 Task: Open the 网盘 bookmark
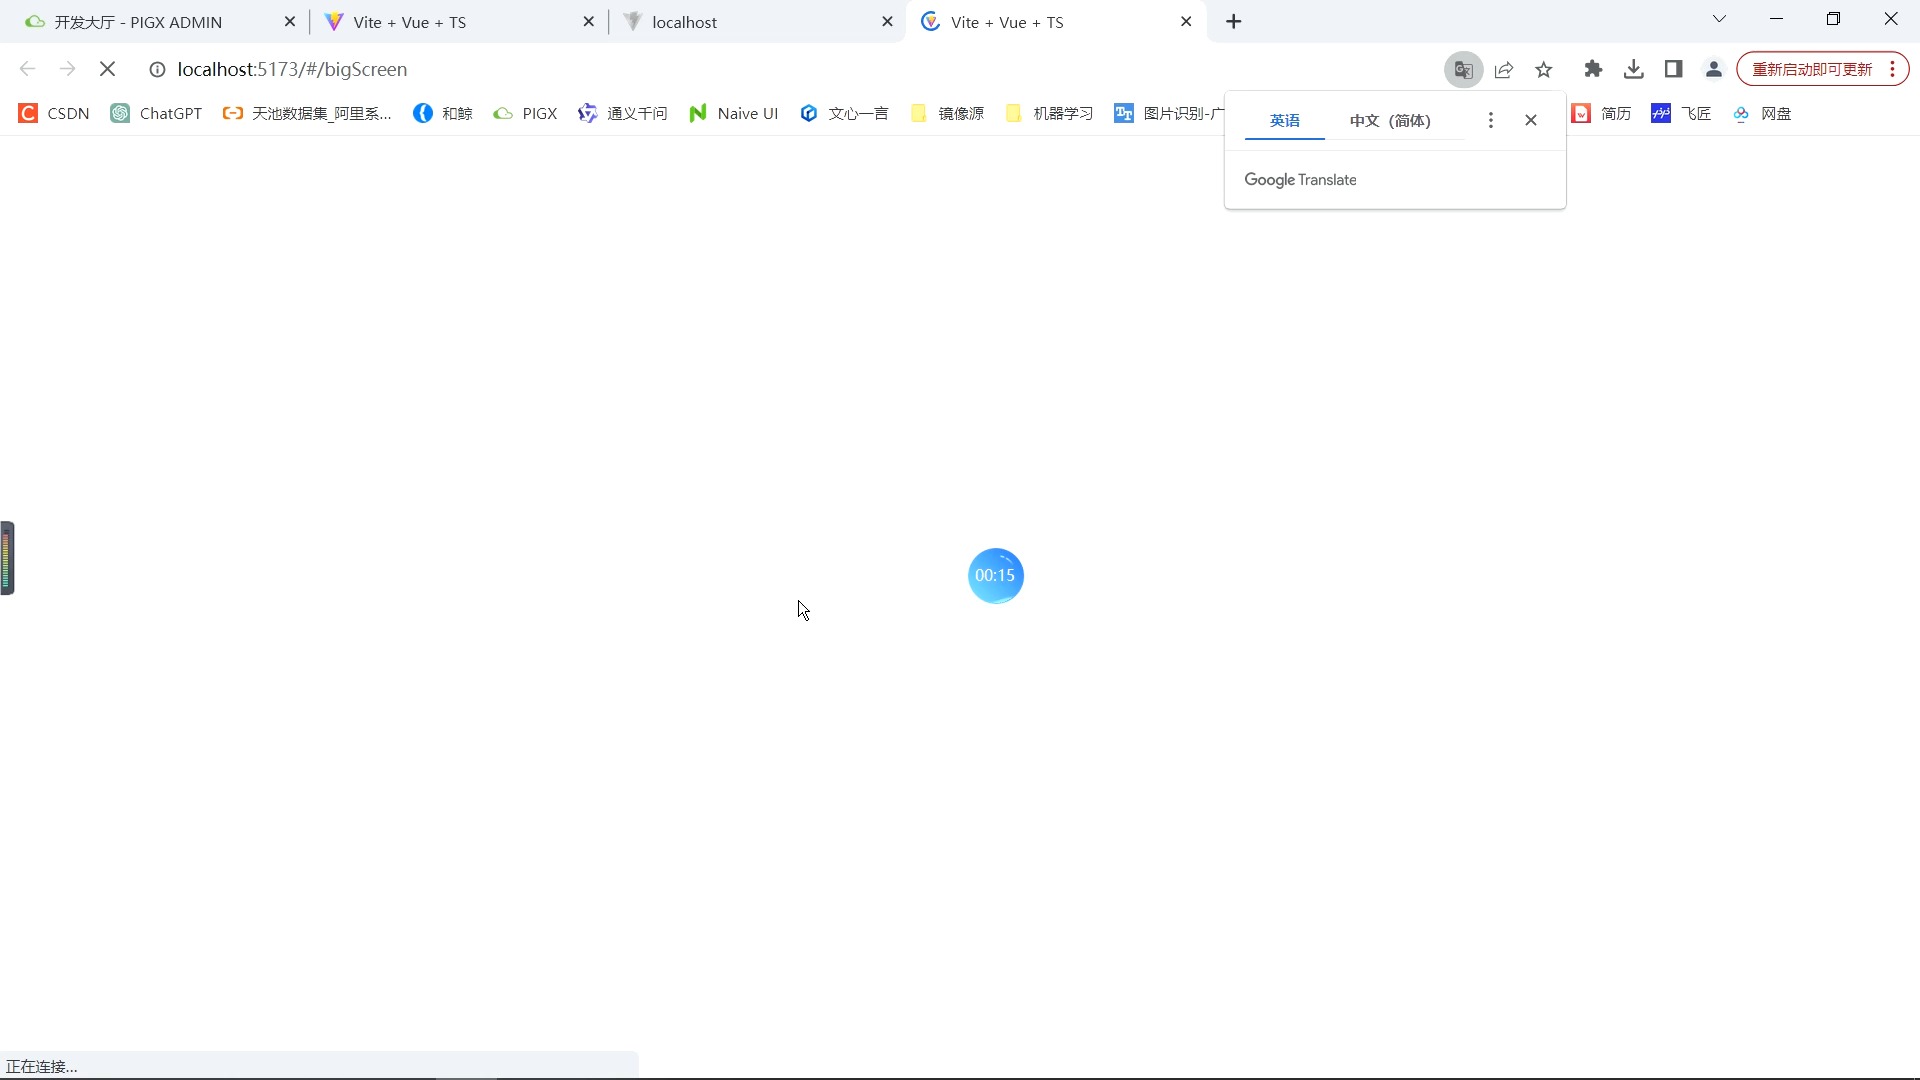point(1762,113)
